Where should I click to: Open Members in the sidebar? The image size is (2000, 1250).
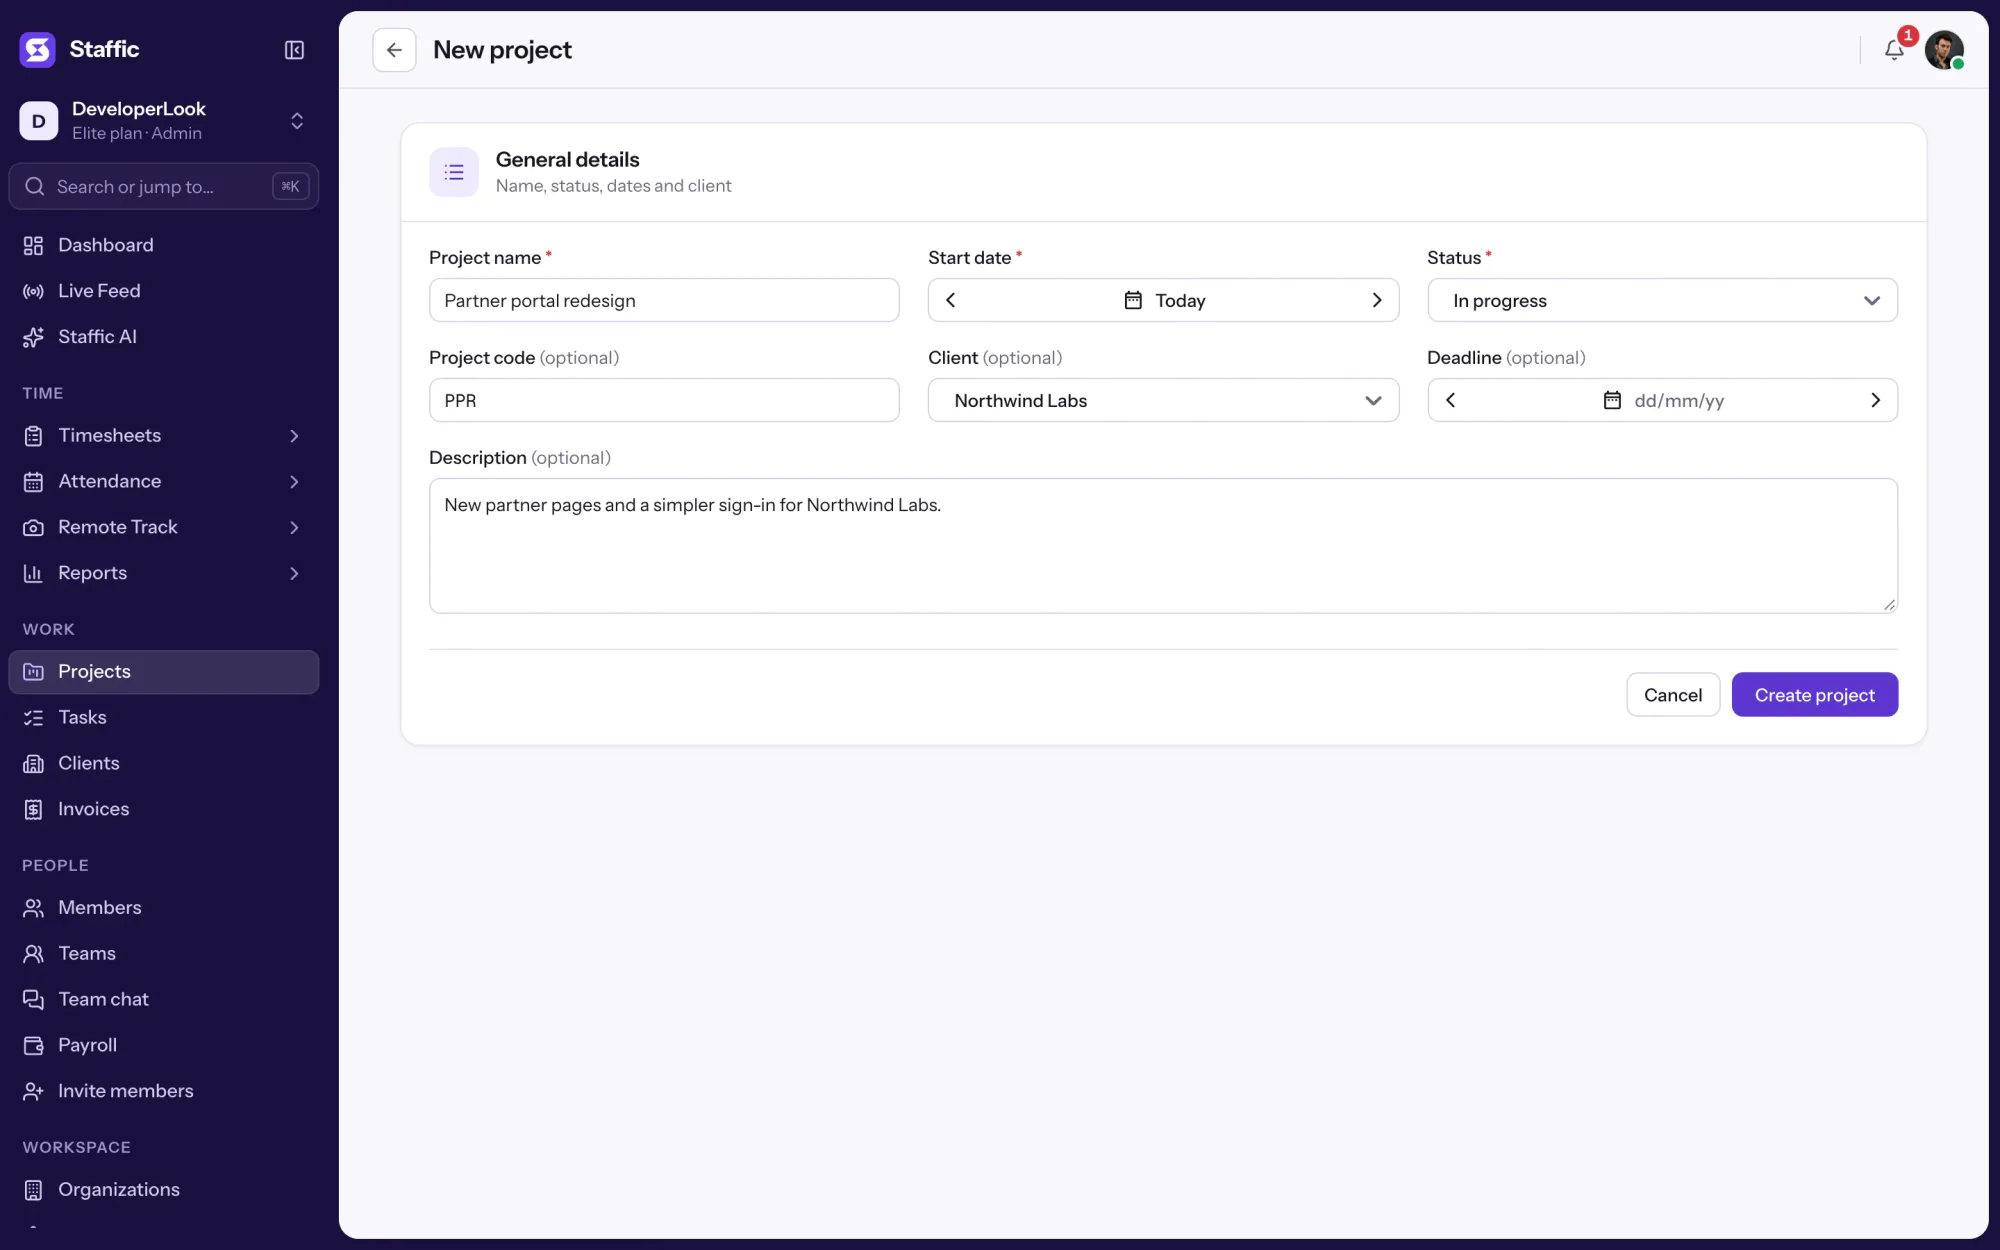[164, 907]
